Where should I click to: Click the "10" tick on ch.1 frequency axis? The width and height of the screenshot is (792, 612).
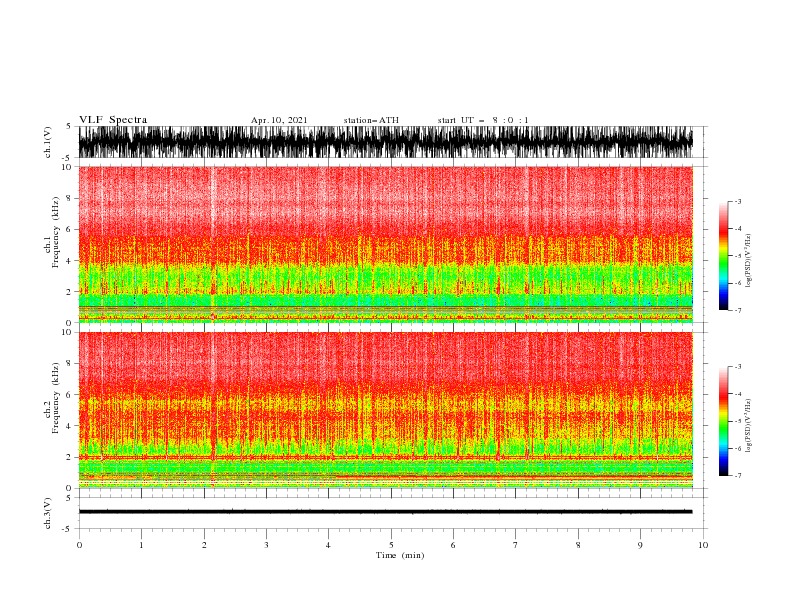click(67, 167)
